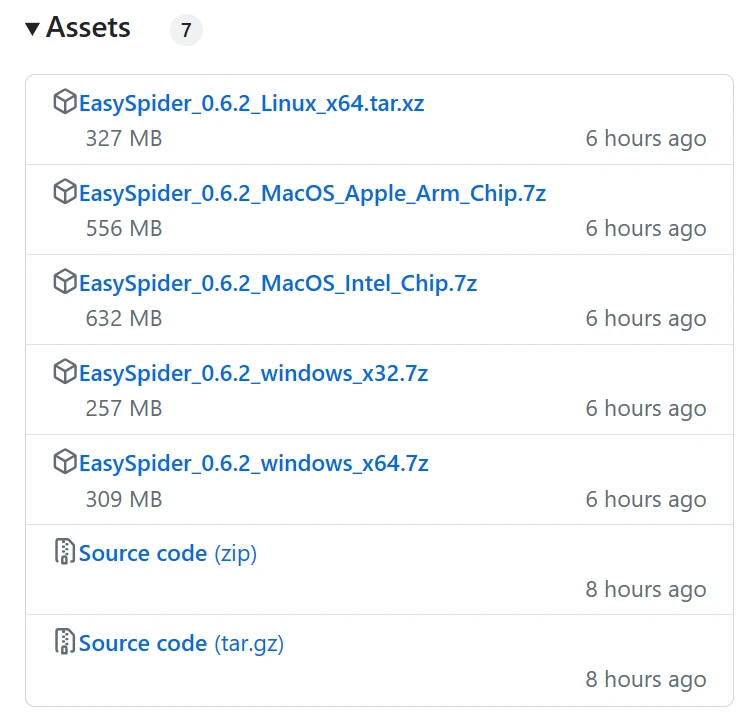Click the package icon beside MacOS_Intel_Chip.7z
The width and height of the screenshot is (751, 723).
coord(65,282)
